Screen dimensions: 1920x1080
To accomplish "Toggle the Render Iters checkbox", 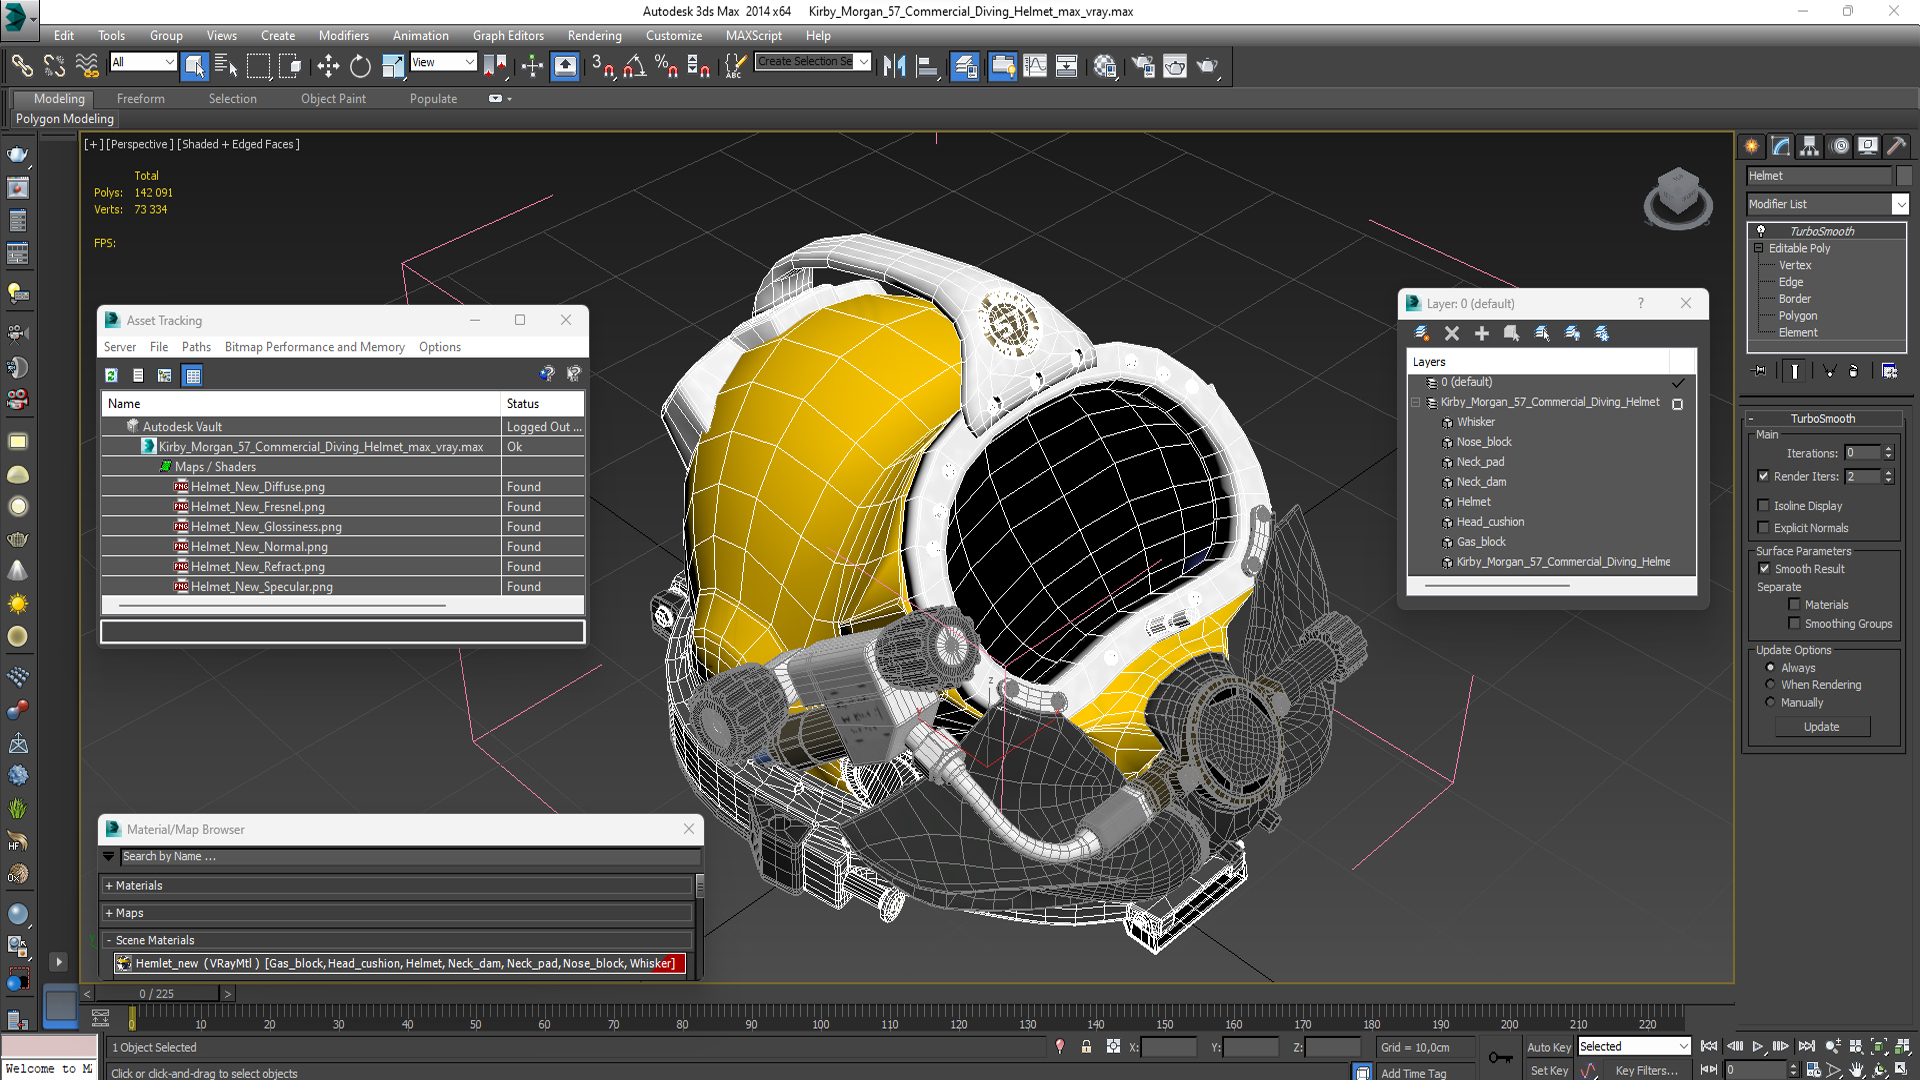I will pos(1764,476).
